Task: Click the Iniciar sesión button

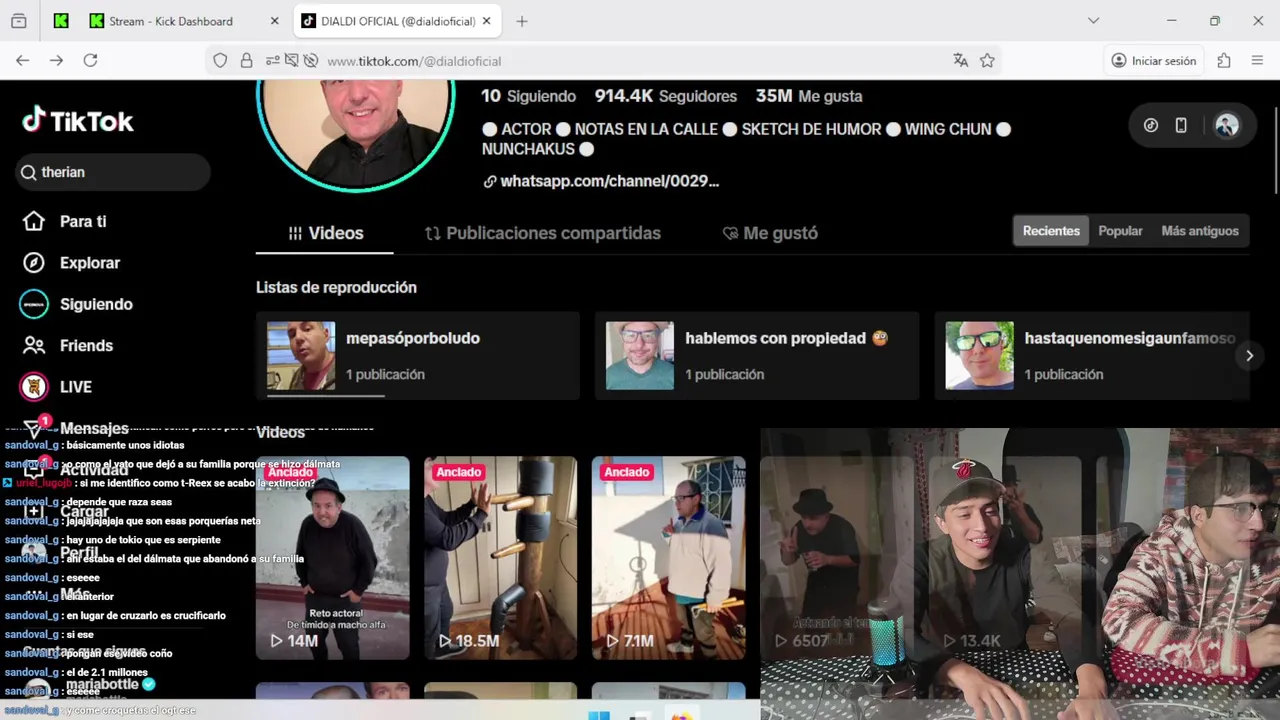Action: 1153,61
